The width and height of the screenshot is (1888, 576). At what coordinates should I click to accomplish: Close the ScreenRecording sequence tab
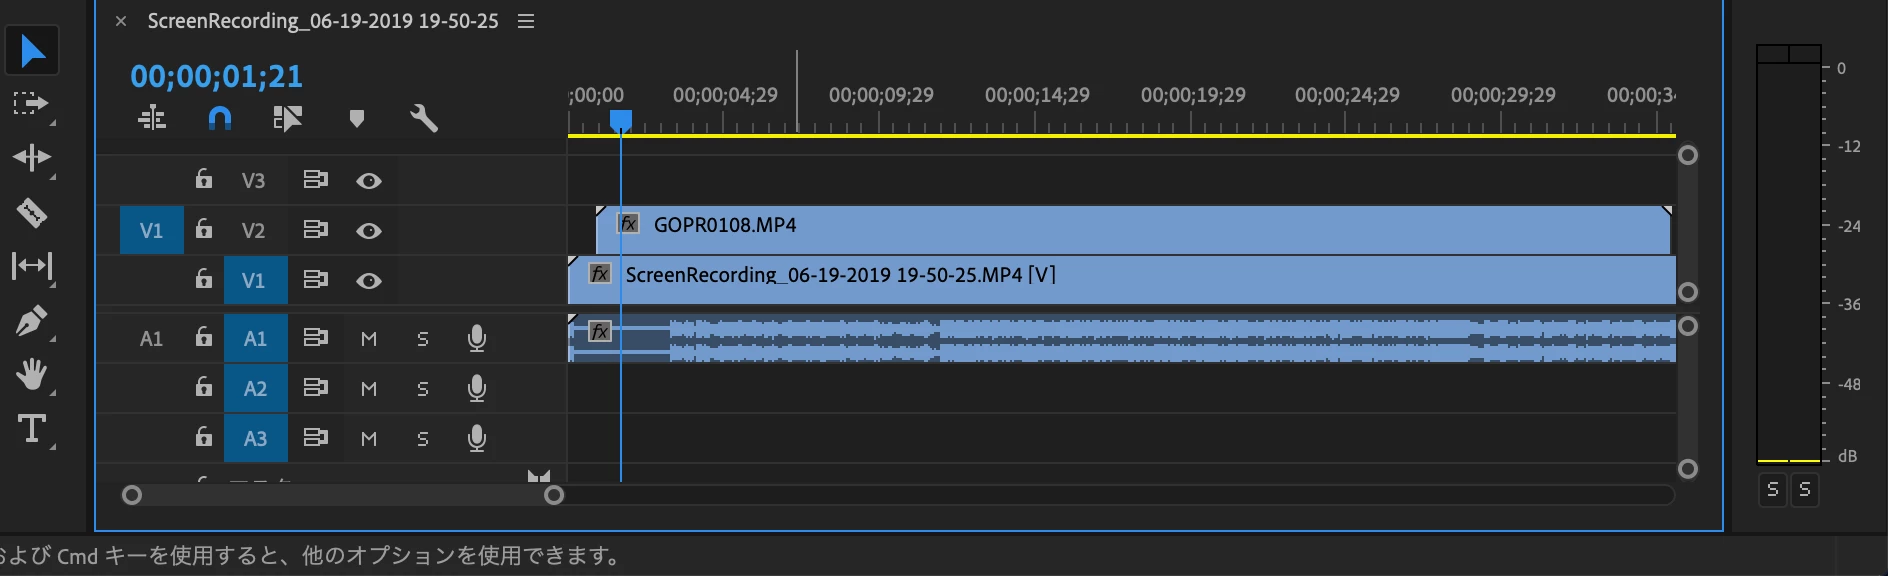point(120,21)
